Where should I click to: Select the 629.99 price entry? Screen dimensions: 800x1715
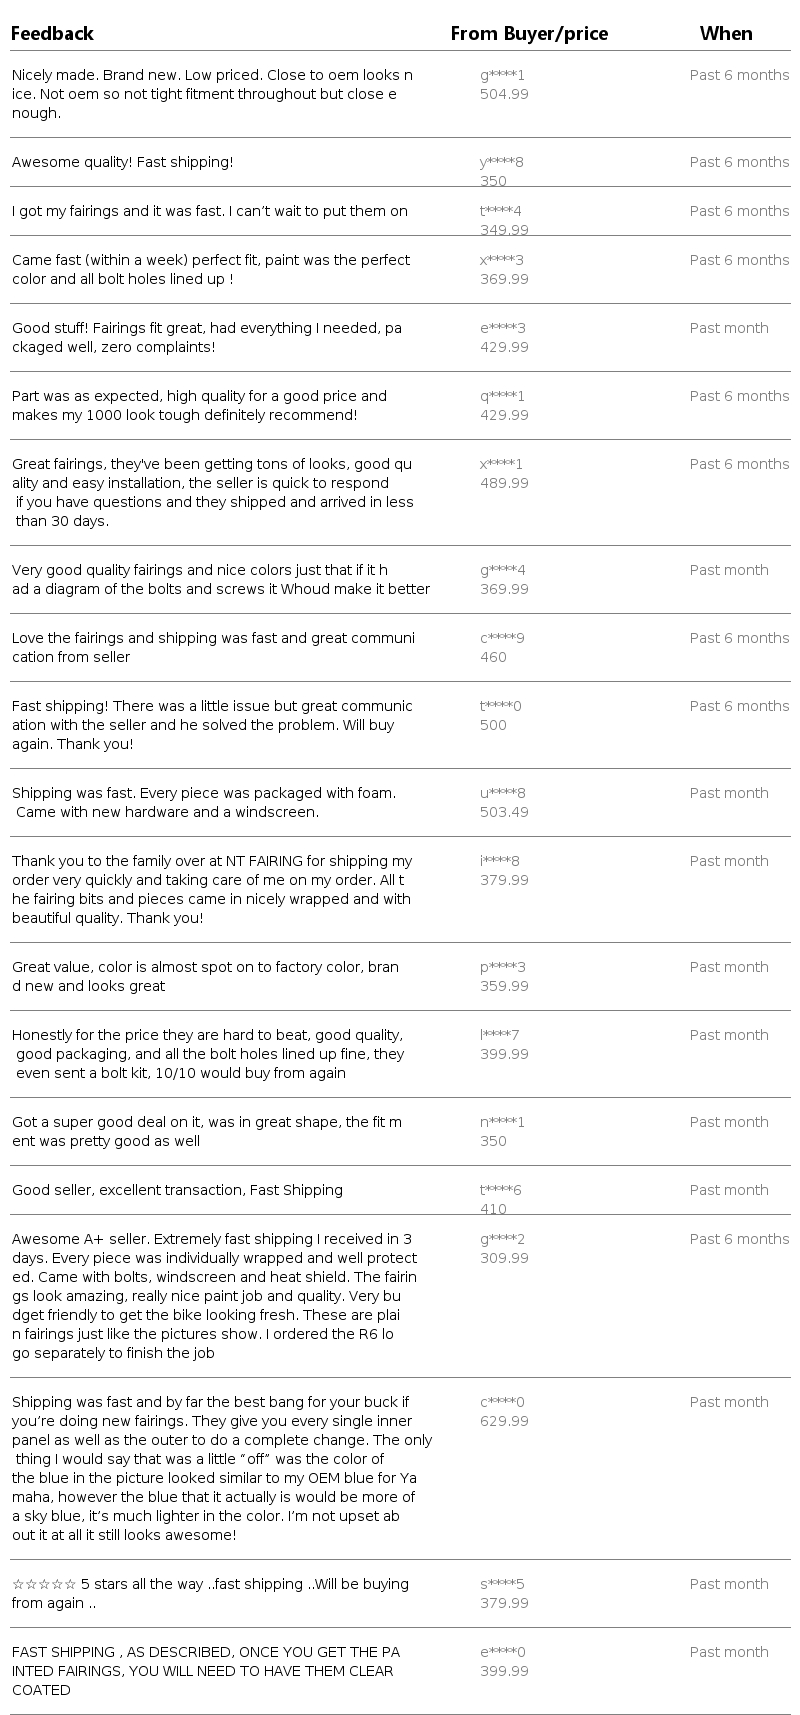pos(504,1421)
